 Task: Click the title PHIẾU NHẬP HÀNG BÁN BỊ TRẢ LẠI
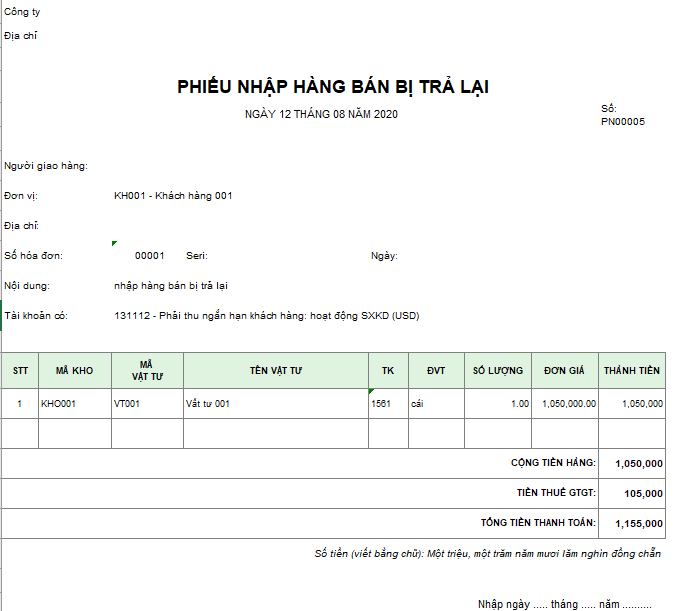(333, 87)
